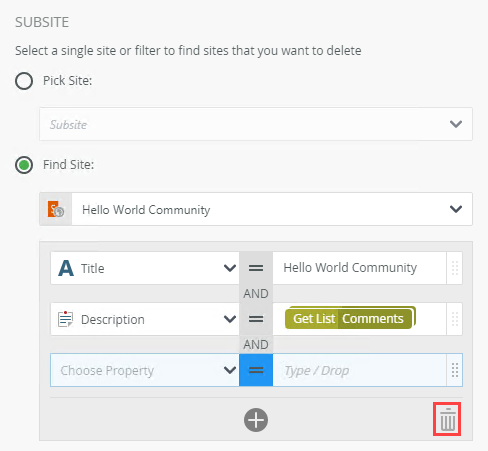
Task: Click the Description field note icon
Action: (65, 319)
